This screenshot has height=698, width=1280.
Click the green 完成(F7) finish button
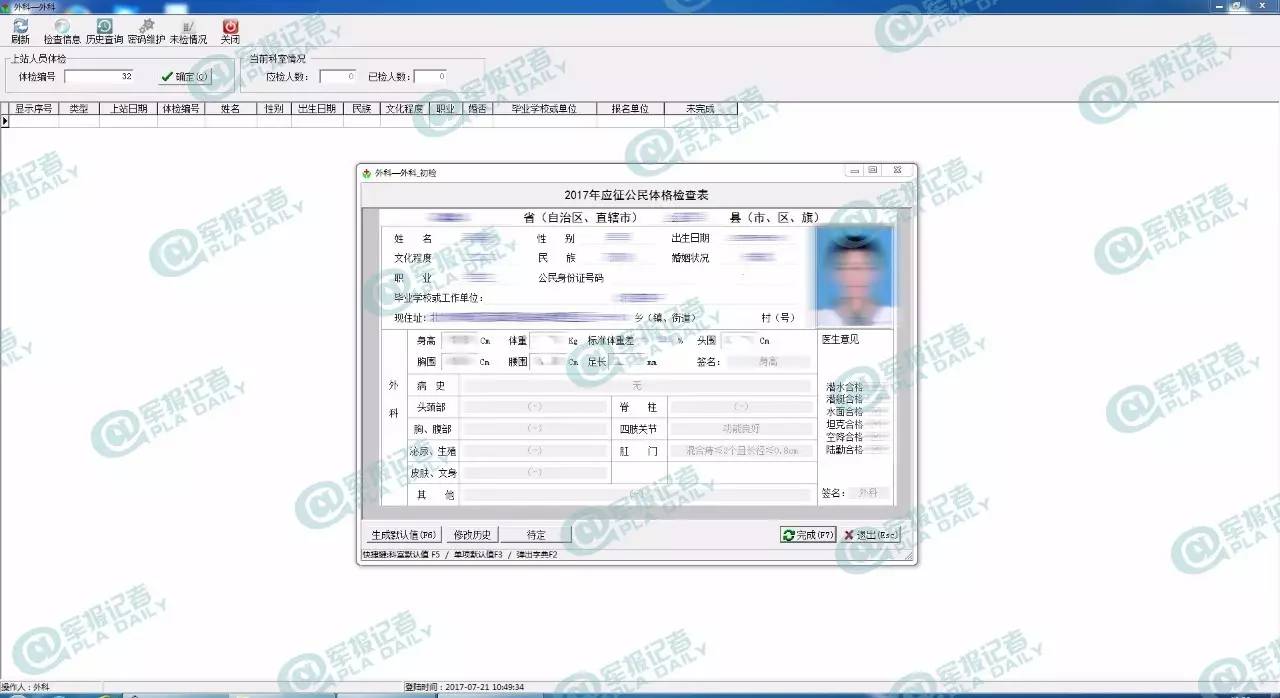tap(807, 535)
